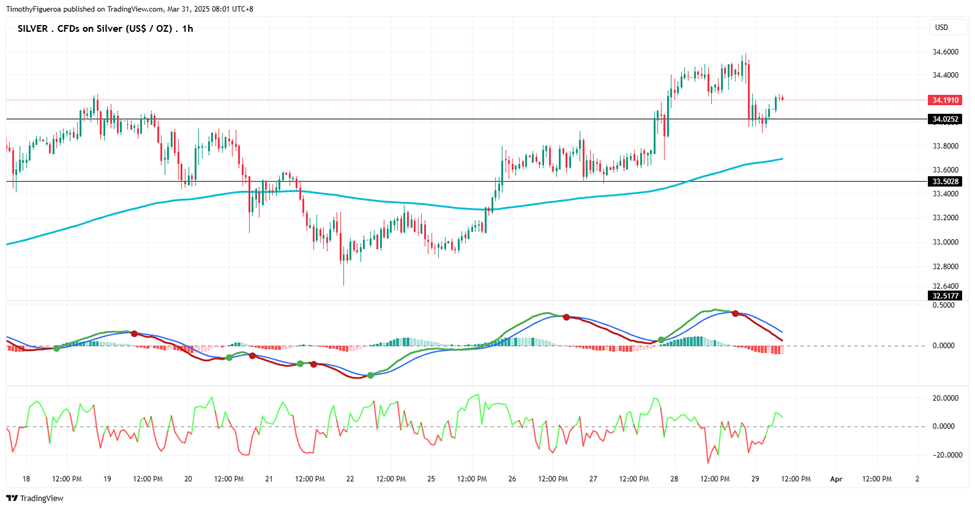Viewport: 975px width, 509px height.
Task: Click the 33.6000 price axis value
Action: 945,170
